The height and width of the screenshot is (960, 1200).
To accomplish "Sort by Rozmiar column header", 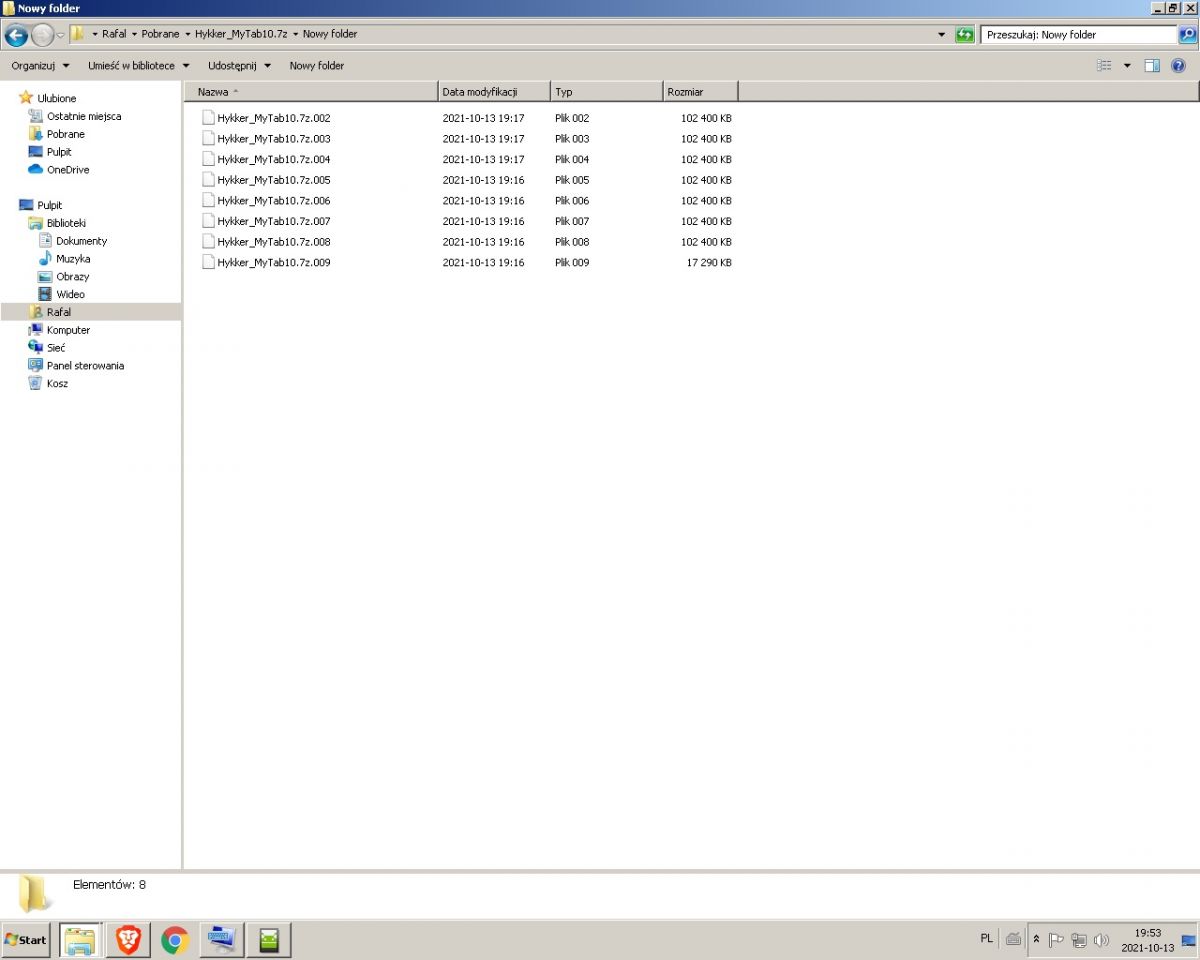I will click(700, 92).
